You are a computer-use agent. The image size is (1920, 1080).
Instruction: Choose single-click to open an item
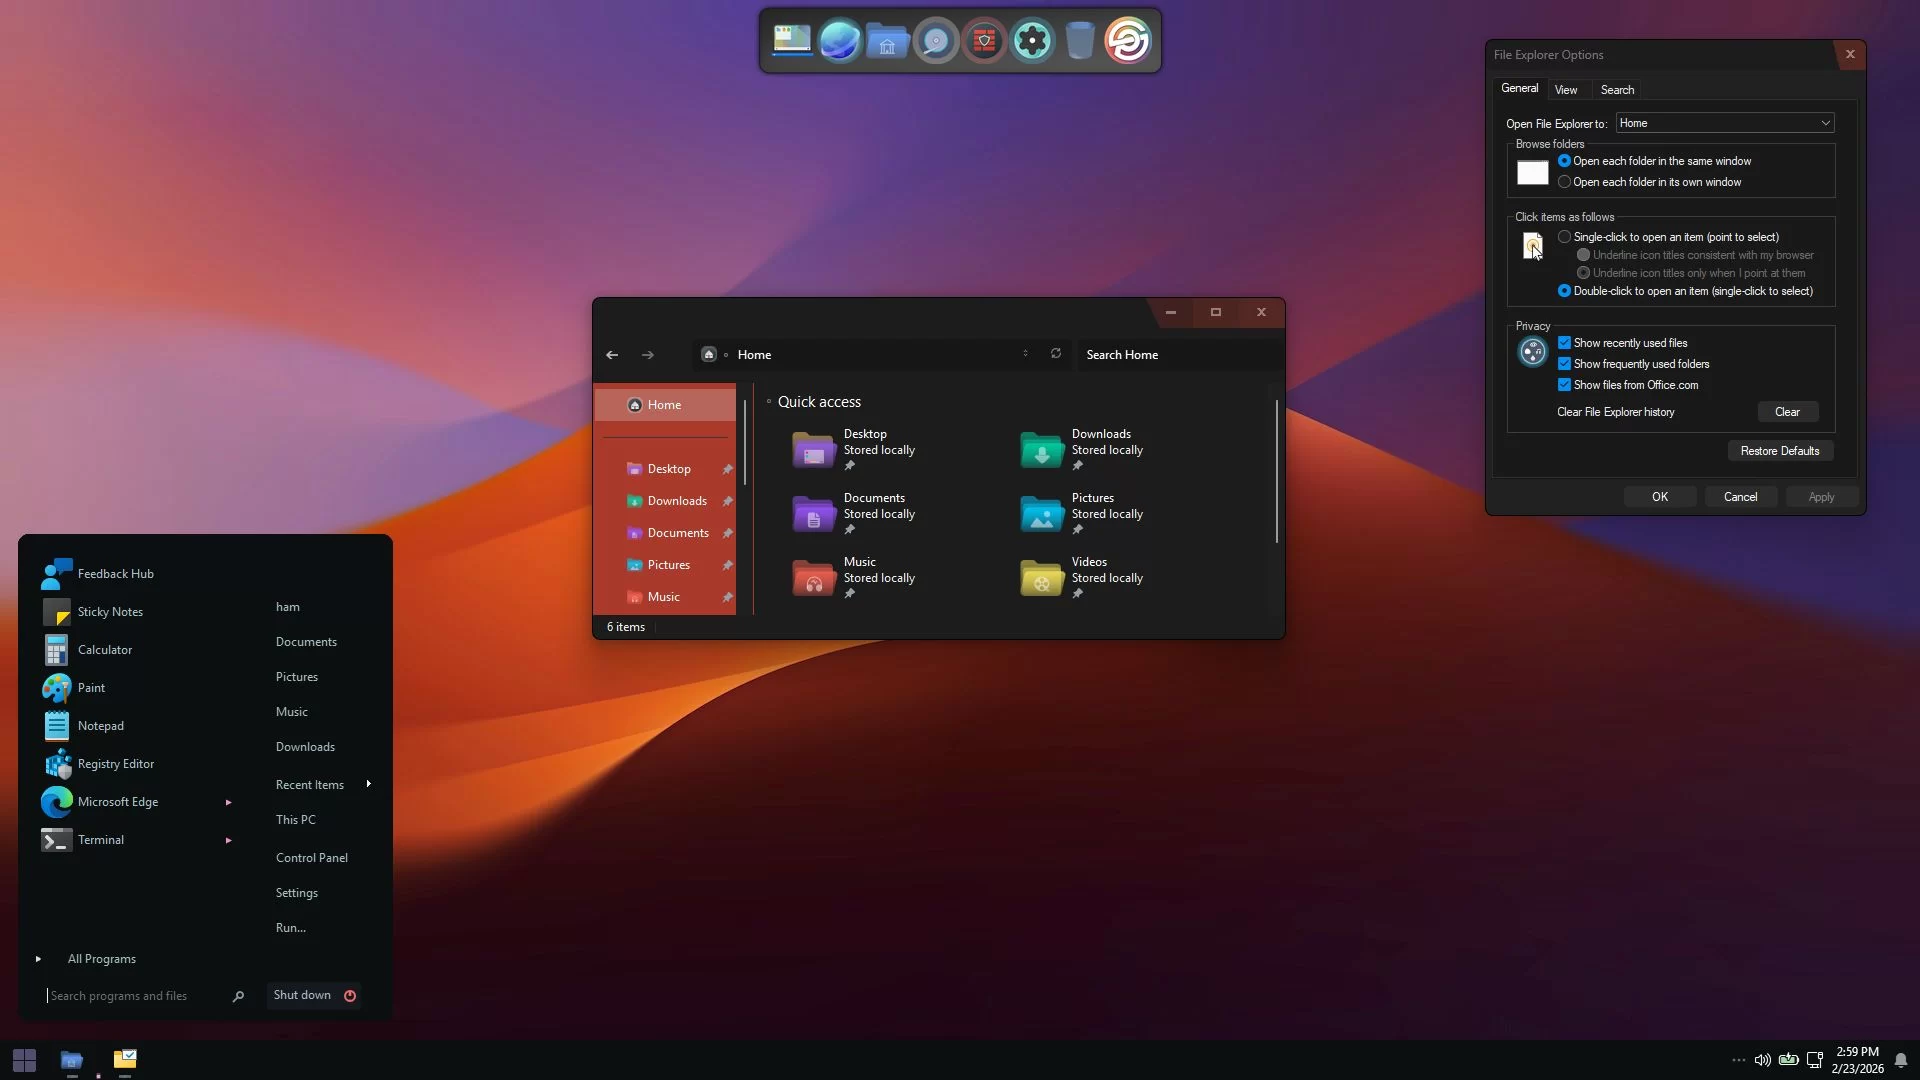pyautogui.click(x=1669, y=237)
